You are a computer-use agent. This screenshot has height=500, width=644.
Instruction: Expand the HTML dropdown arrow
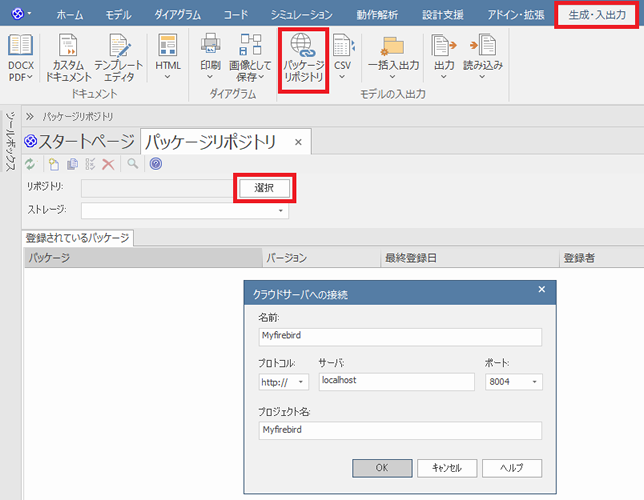(168, 77)
